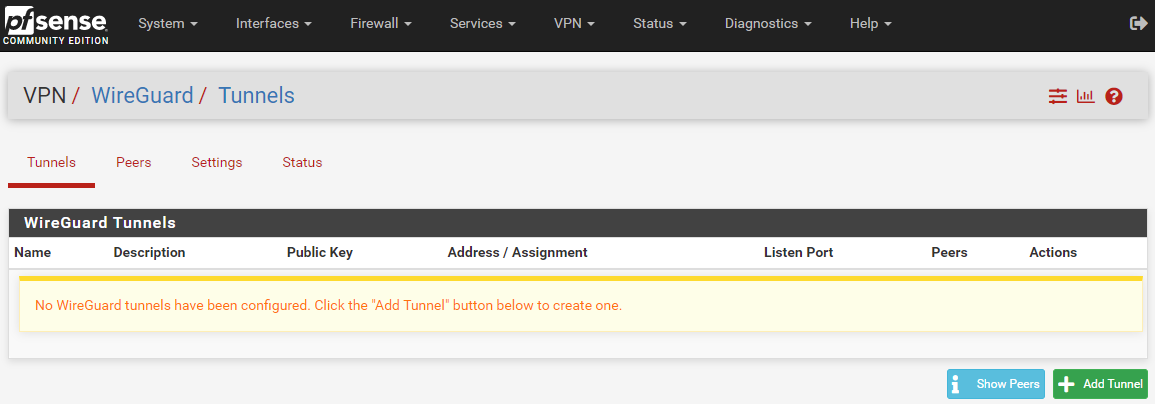
Task: Open the System dropdown menu
Action: pos(168,24)
